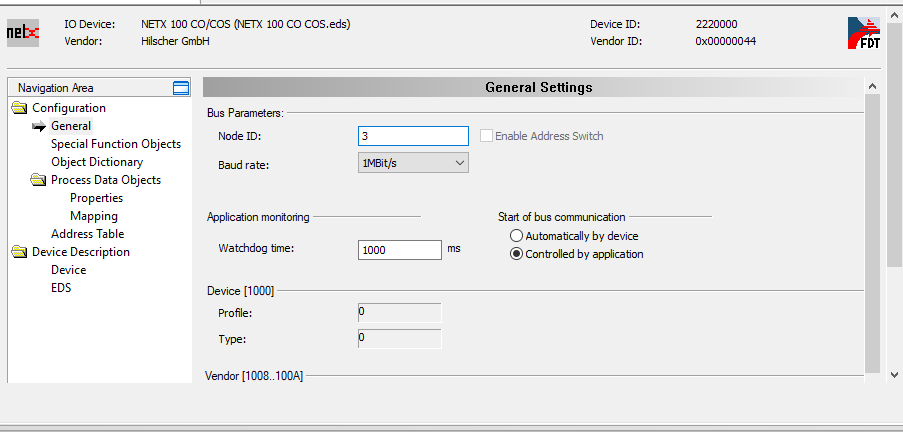Open Object Dictionary page
The width and height of the screenshot is (903, 432).
tap(97, 162)
